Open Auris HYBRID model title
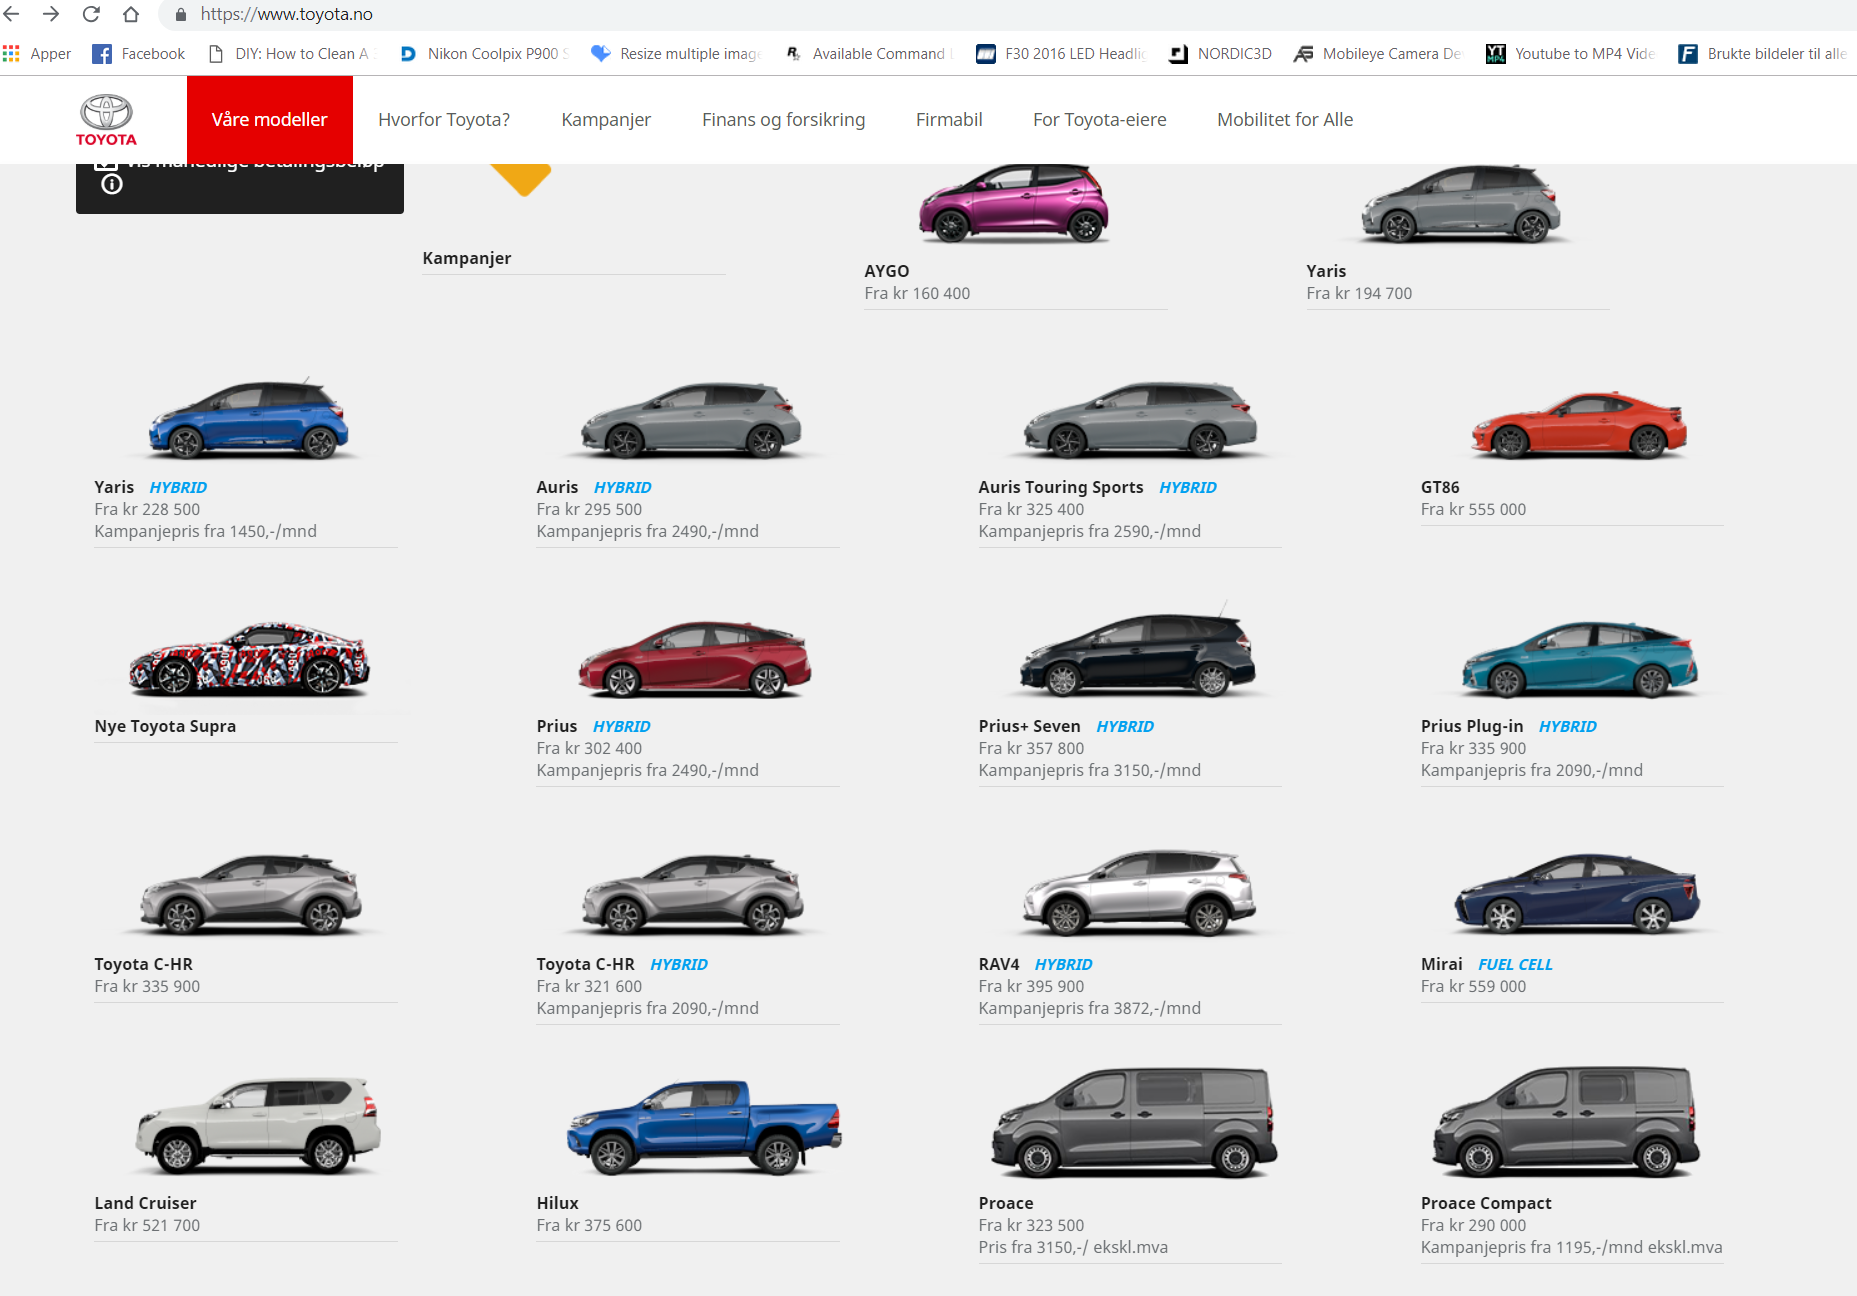This screenshot has height=1296, width=1857. (x=594, y=487)
